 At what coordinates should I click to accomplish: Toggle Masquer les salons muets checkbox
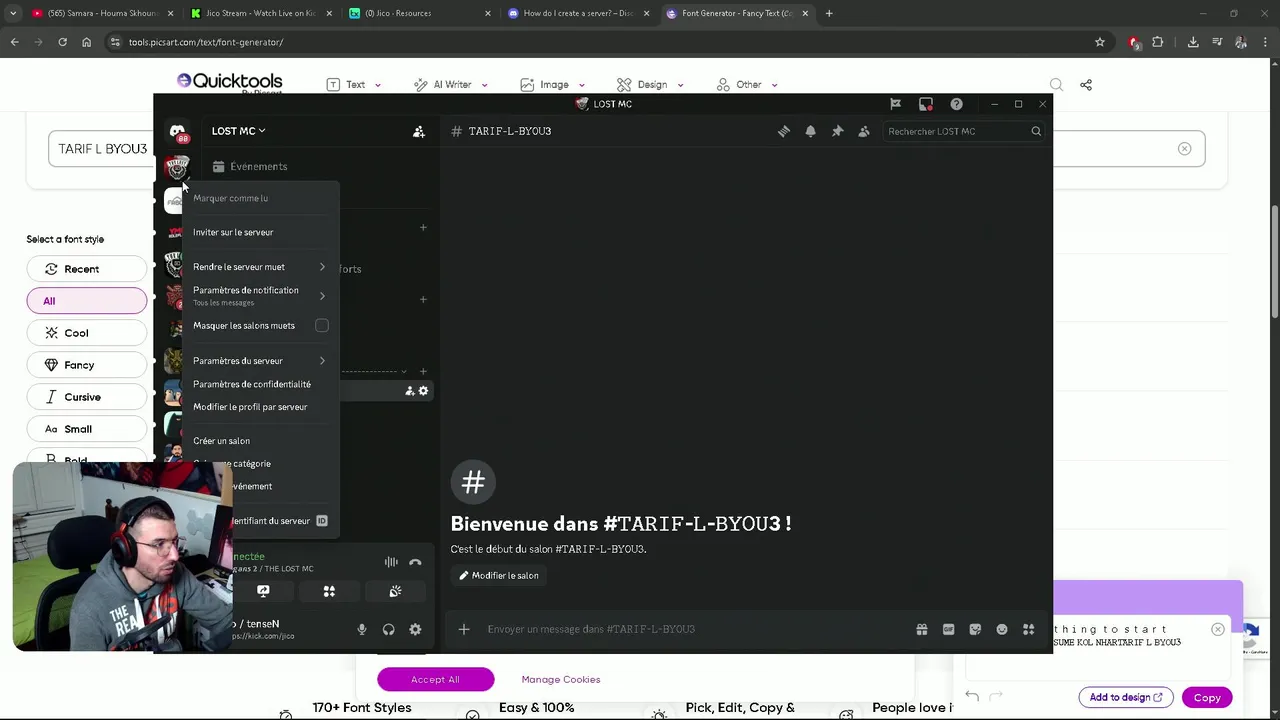tap(322, 325)
